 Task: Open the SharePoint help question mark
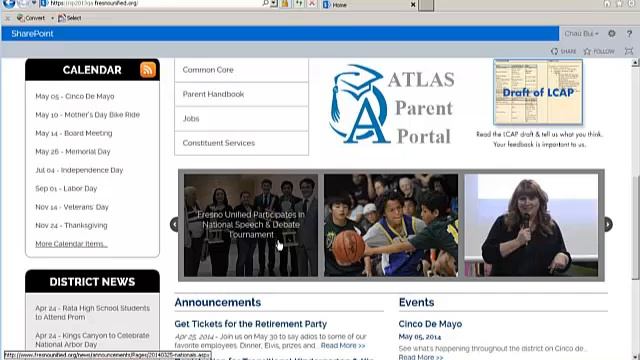[629, 33]
